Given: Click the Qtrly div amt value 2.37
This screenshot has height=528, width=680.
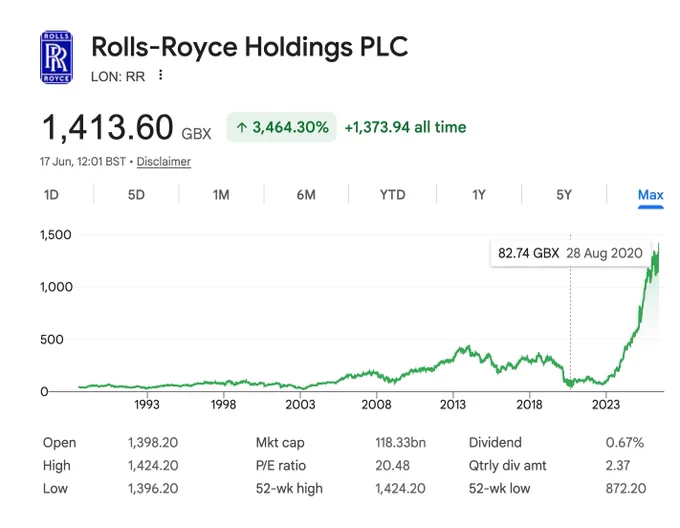Looking at the screenshot, I should [x=618, y=466].
